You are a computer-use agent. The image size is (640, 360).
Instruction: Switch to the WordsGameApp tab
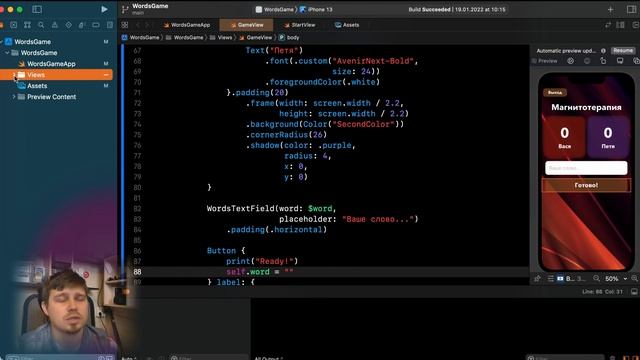[187, 25]
